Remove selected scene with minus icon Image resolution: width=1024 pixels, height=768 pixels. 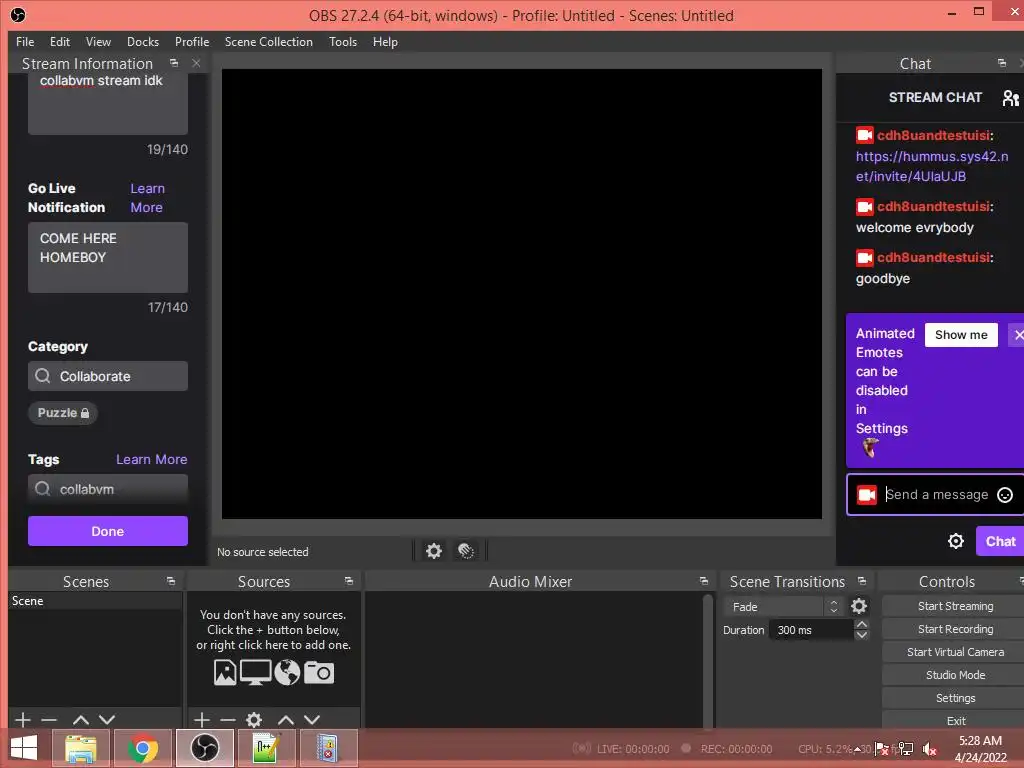click(49, 720)
